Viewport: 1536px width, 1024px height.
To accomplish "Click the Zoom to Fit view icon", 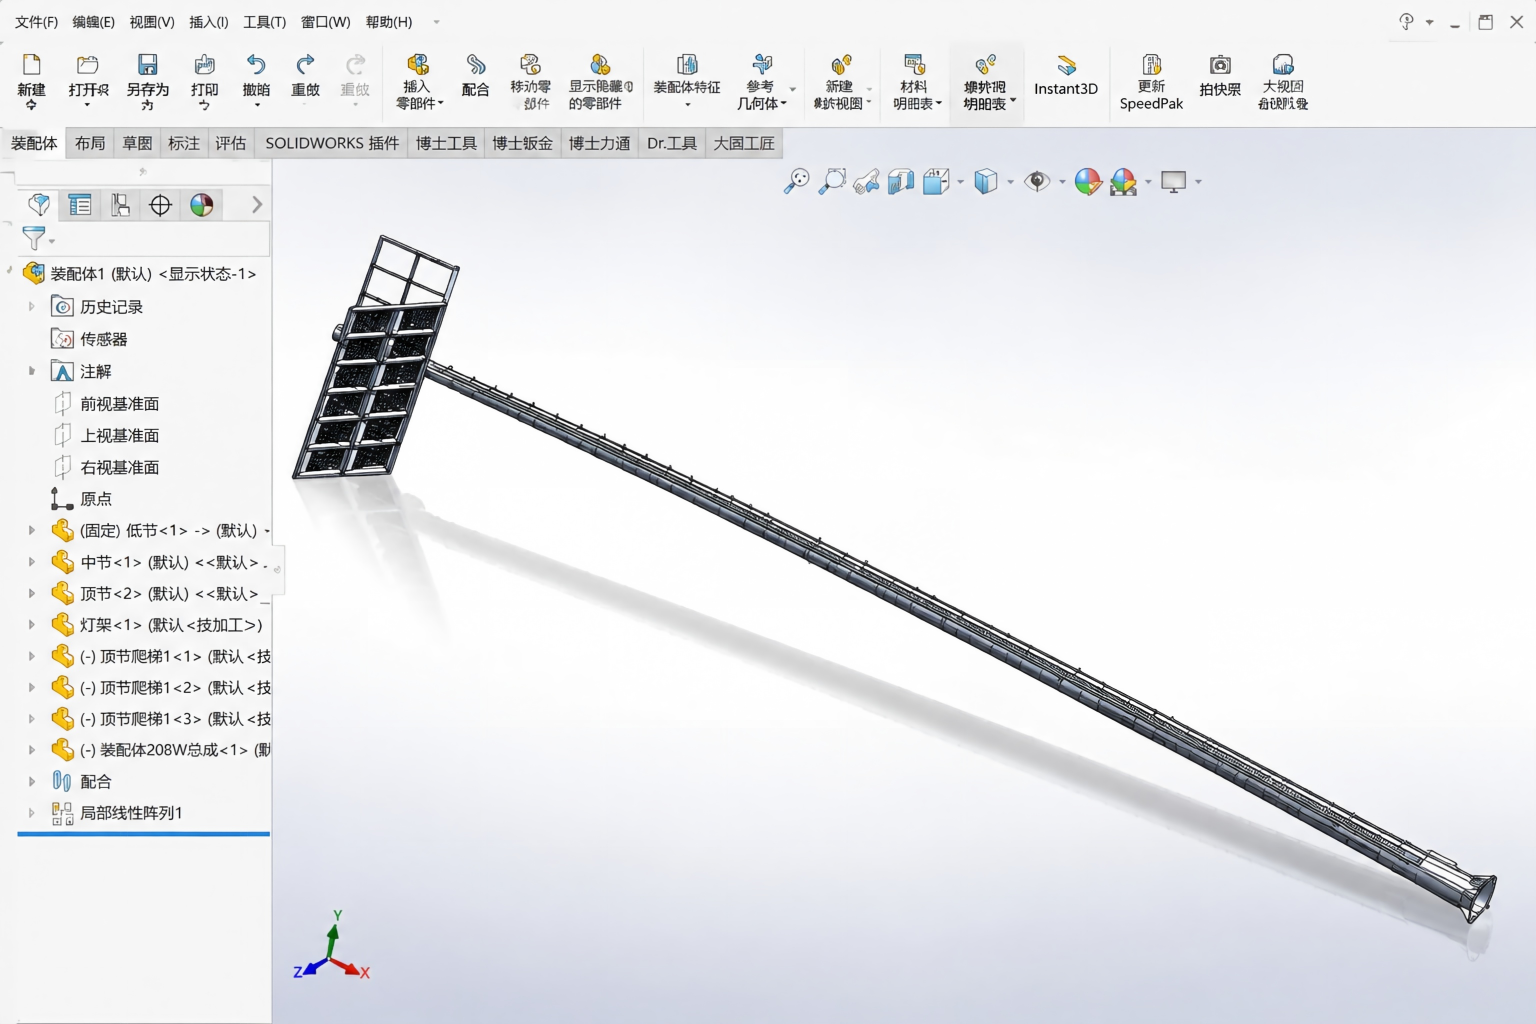I will pyautogui.click(x=797, y=181).
